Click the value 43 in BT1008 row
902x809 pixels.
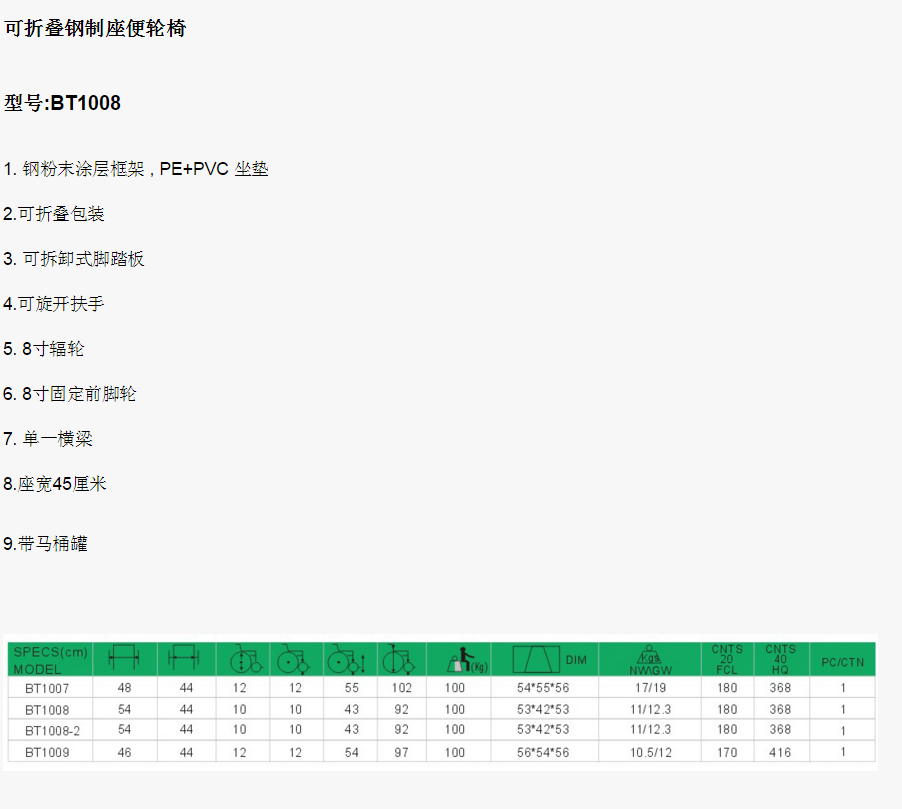tap(351, 710)
